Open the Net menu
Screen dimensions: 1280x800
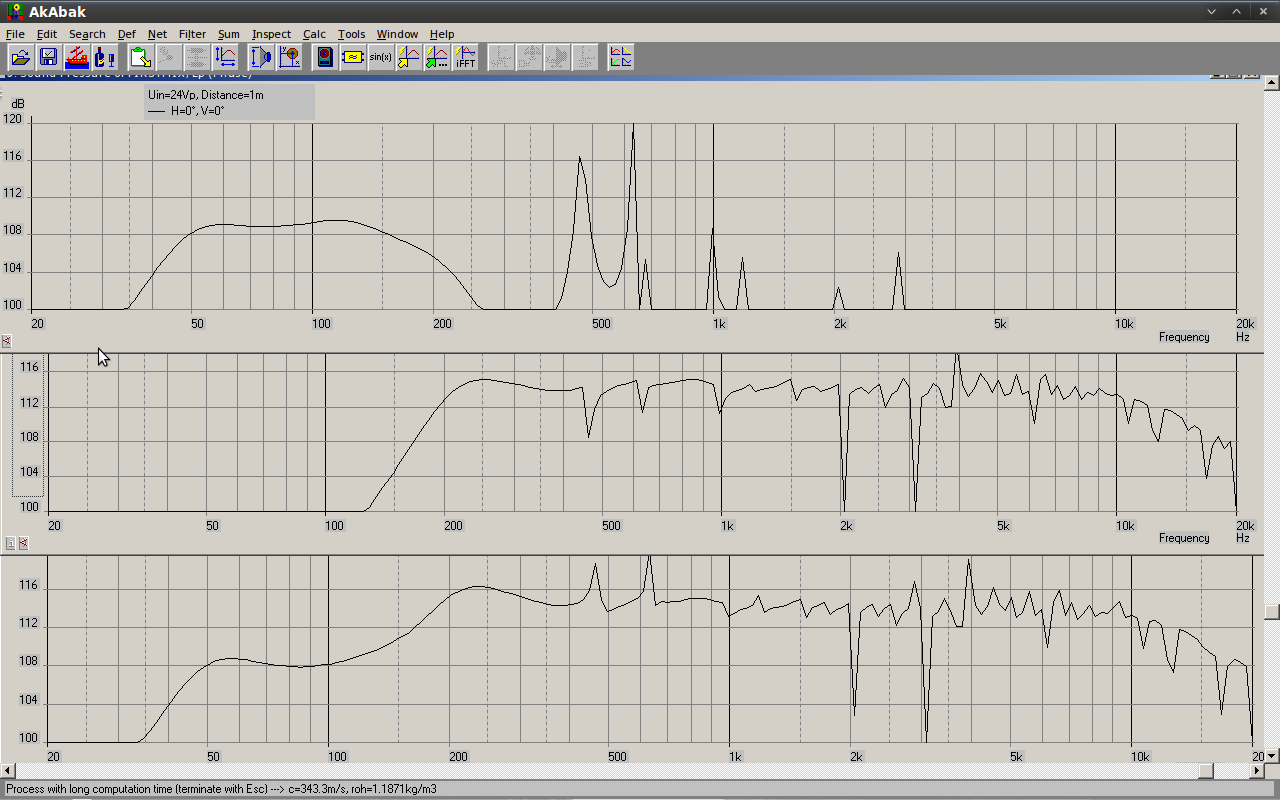click(157, 34)
